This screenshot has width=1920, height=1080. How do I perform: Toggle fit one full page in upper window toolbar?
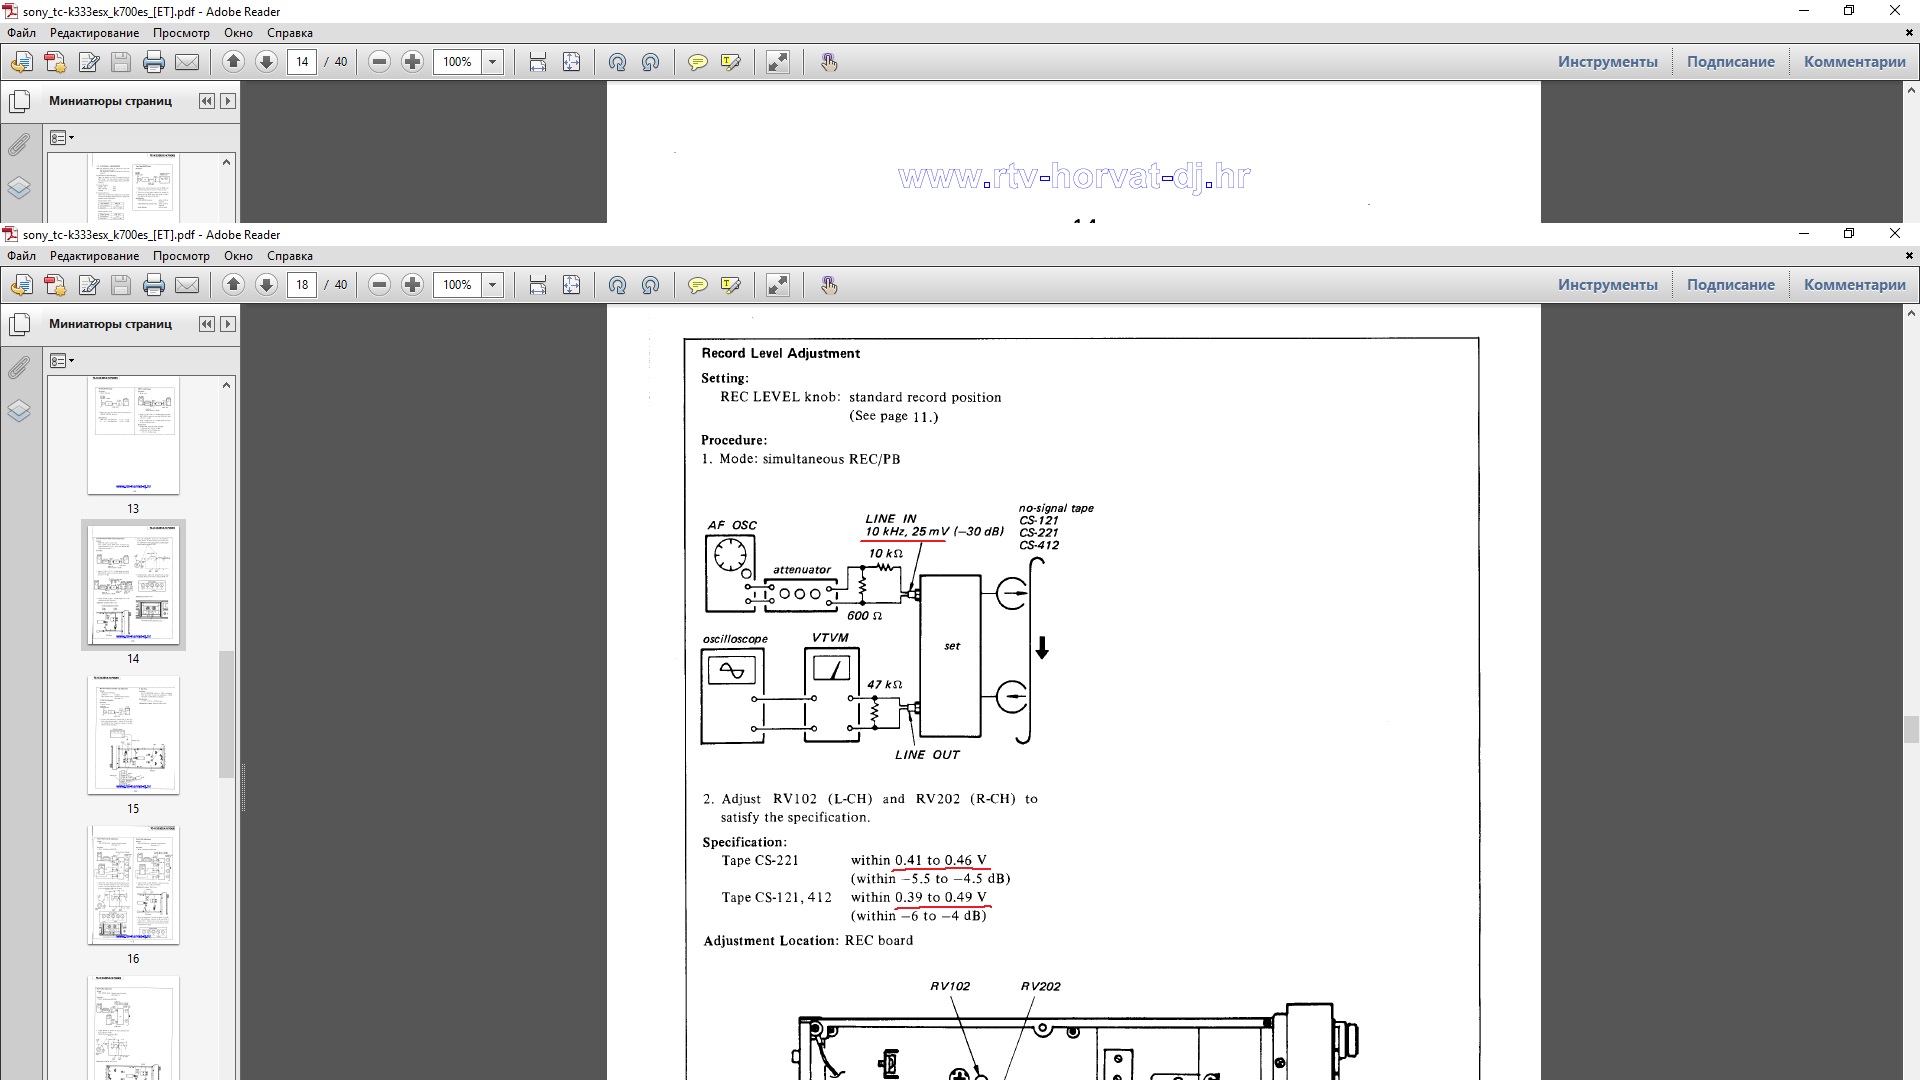[571, 62]
